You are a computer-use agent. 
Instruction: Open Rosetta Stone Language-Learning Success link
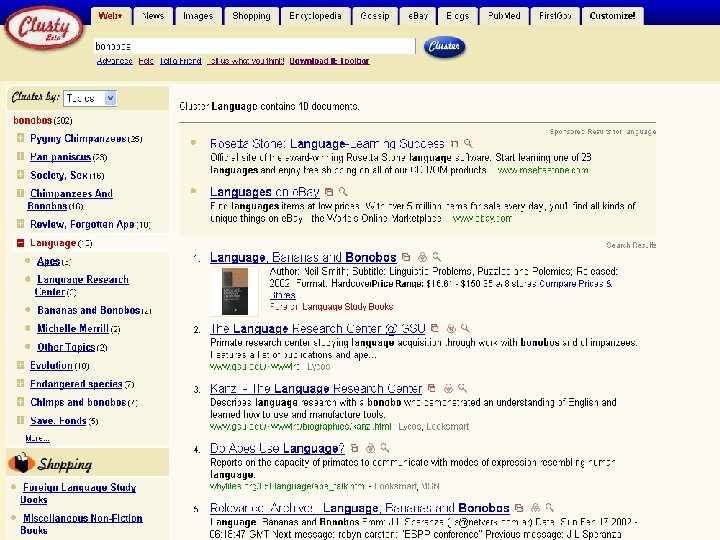pyautogui.click(x=327, y=144)
